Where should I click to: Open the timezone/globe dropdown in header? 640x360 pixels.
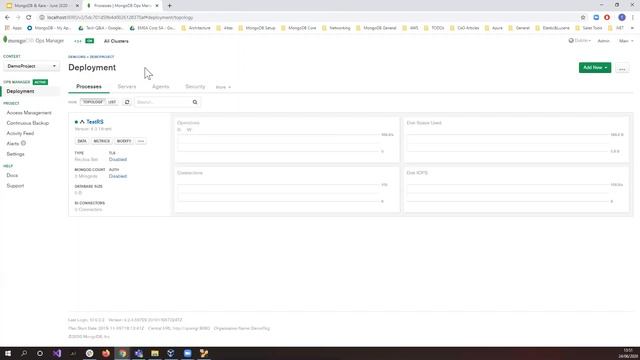(580, 40)
